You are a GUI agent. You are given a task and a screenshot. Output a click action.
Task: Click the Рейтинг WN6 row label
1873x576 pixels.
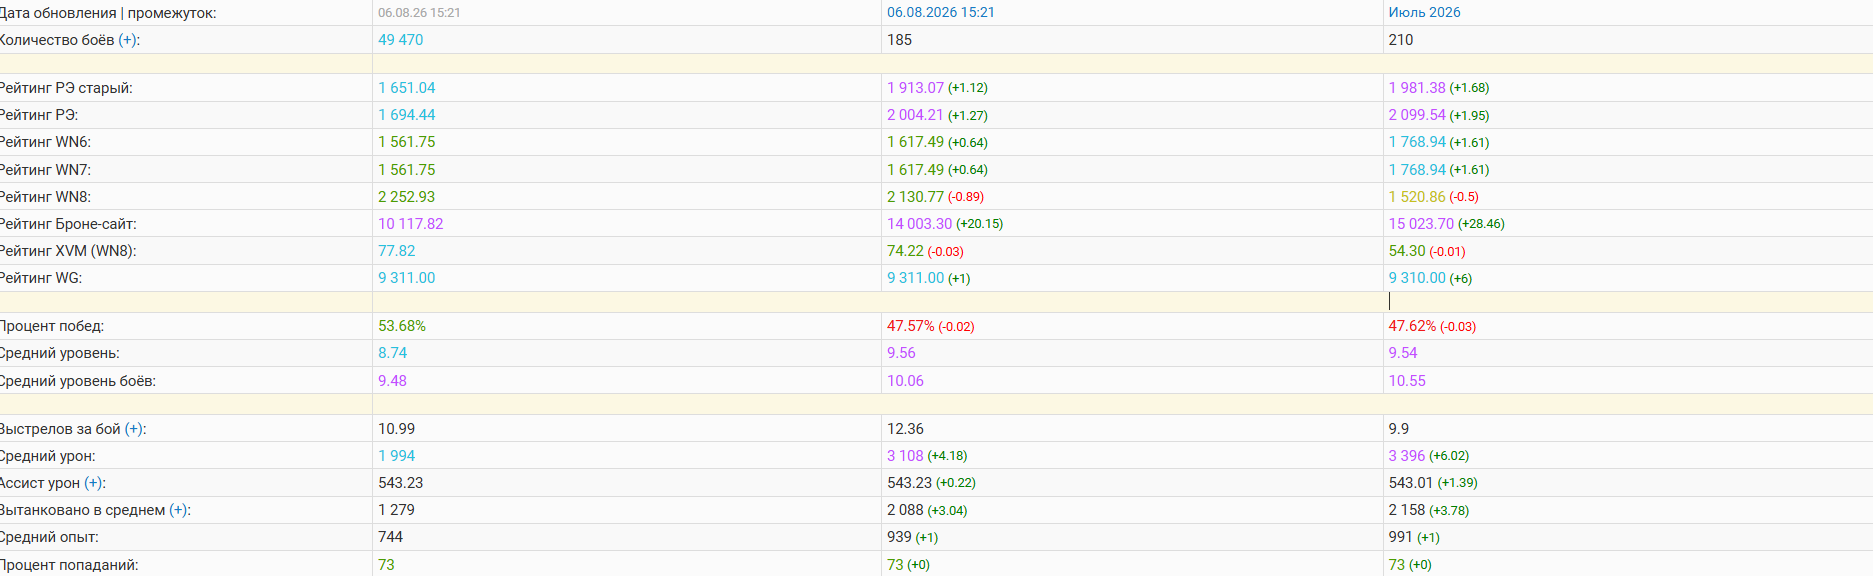tap(45, 142)
